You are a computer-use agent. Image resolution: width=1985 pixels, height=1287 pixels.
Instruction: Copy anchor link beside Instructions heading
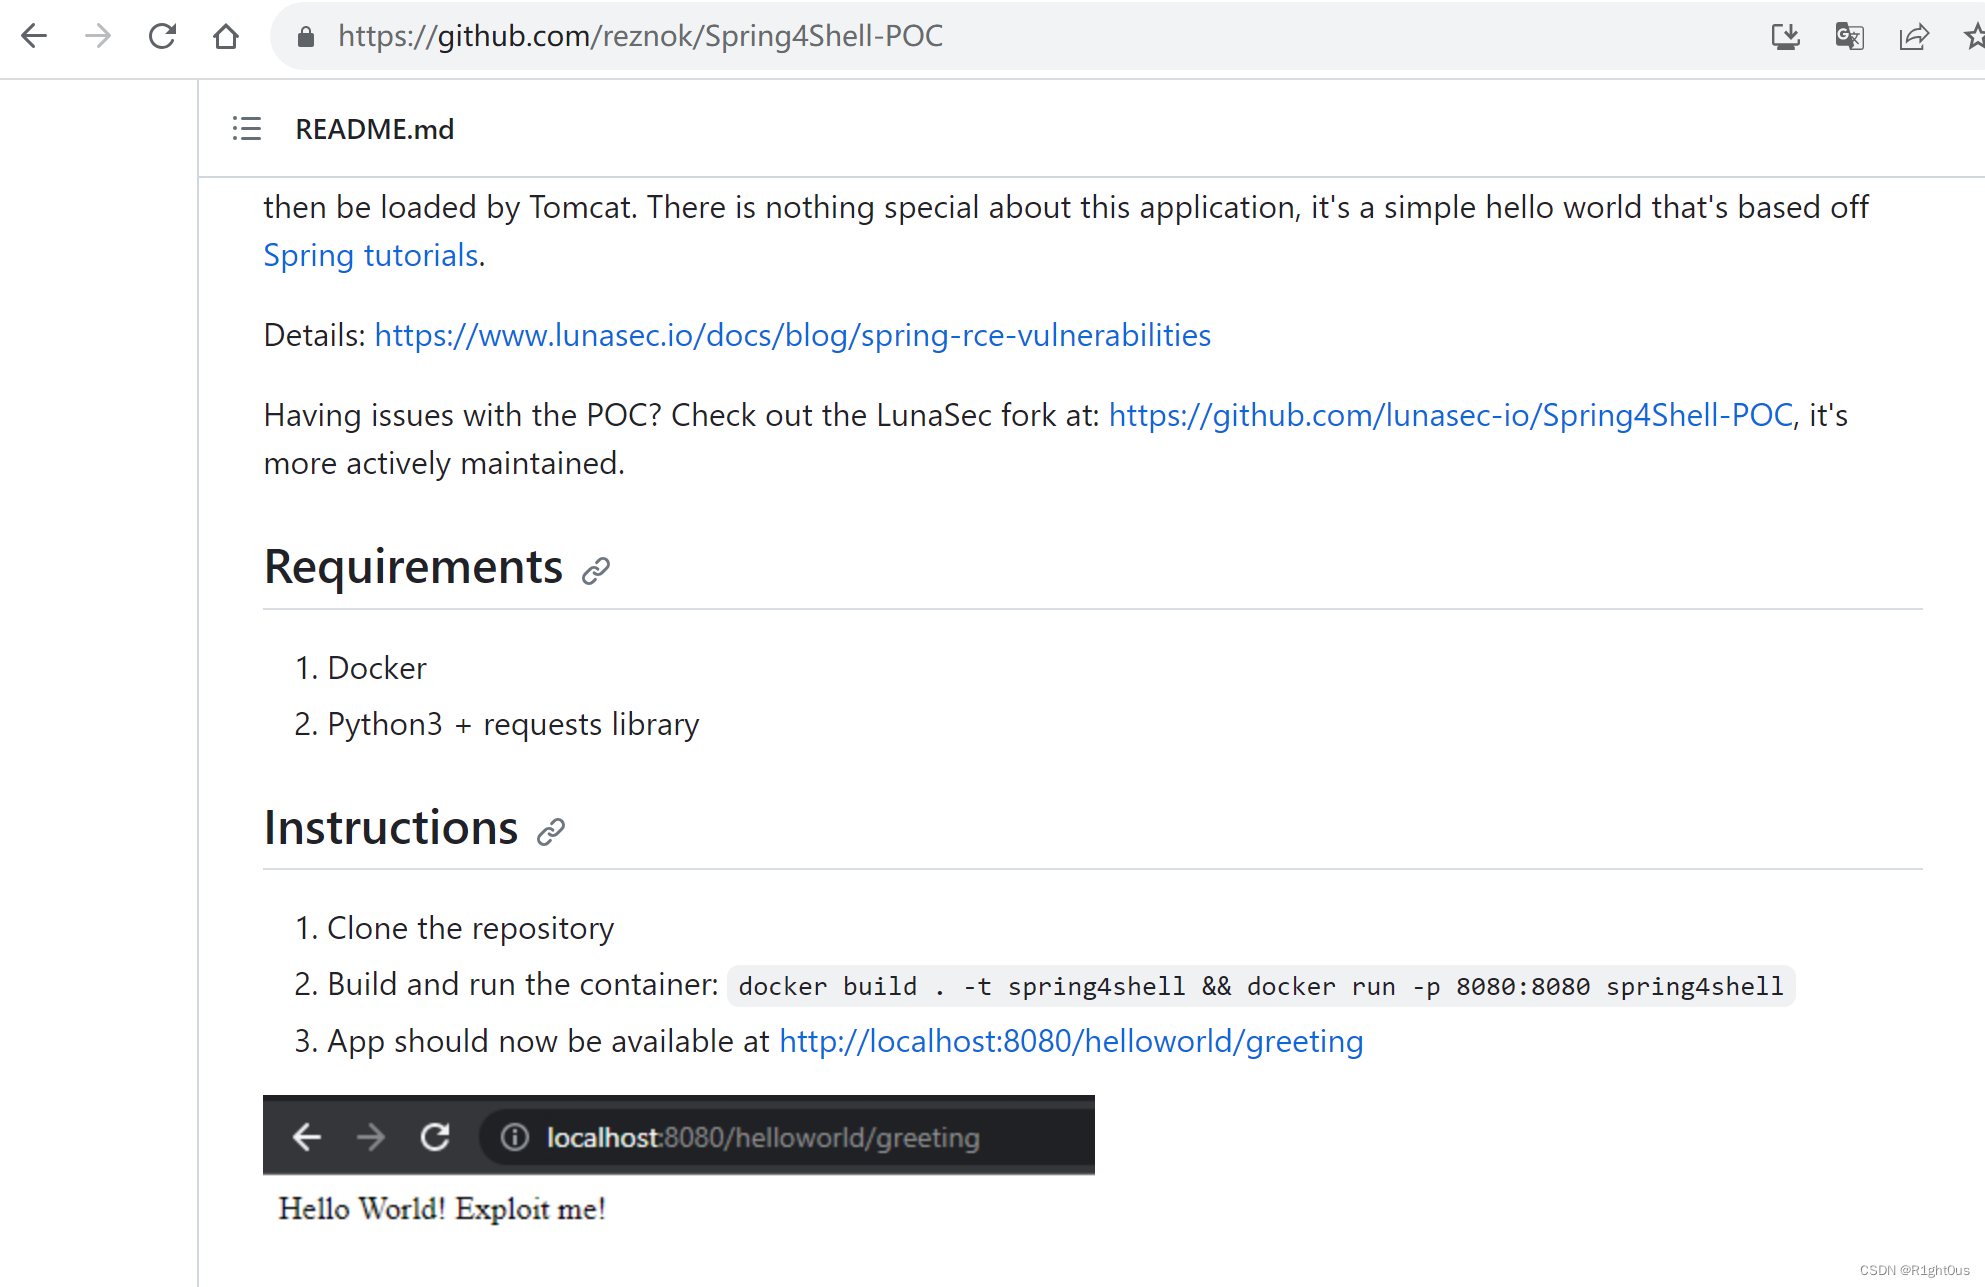551,831
